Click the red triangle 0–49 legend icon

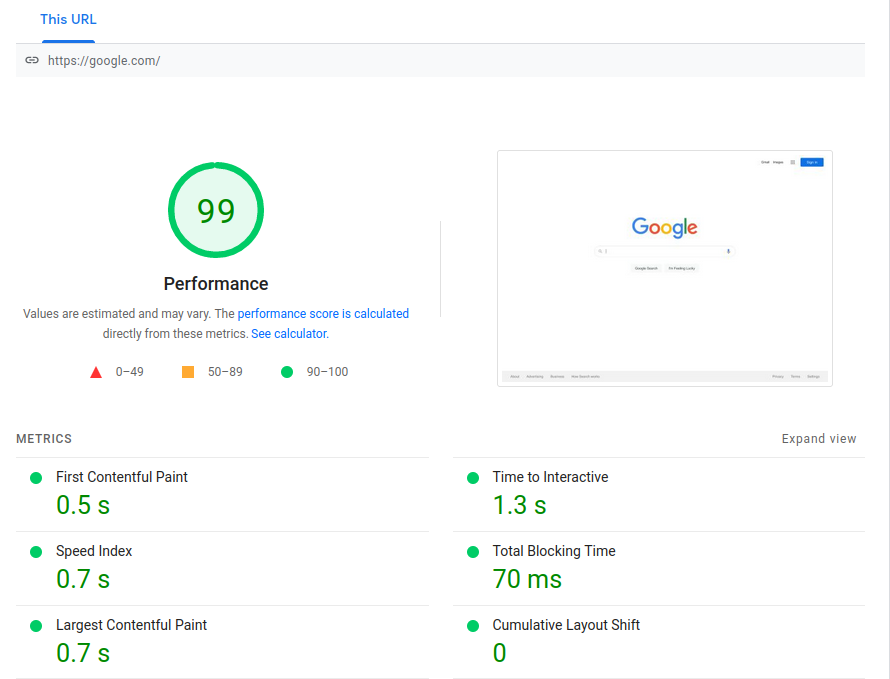(96, 372)
